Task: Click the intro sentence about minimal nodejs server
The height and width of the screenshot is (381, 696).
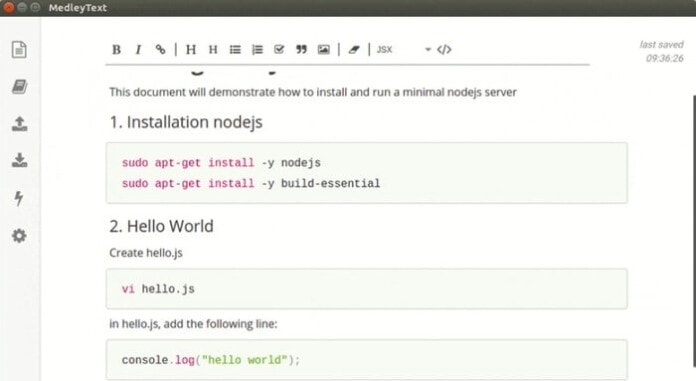Action: pyautogui.click(x=313, y=92)
